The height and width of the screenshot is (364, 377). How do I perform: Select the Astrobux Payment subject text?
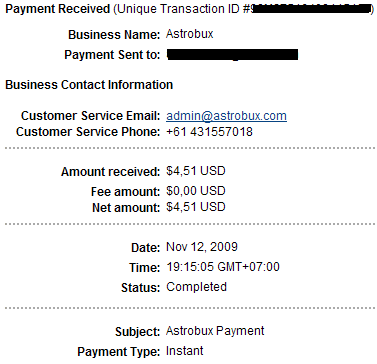(x=215, y=331)
